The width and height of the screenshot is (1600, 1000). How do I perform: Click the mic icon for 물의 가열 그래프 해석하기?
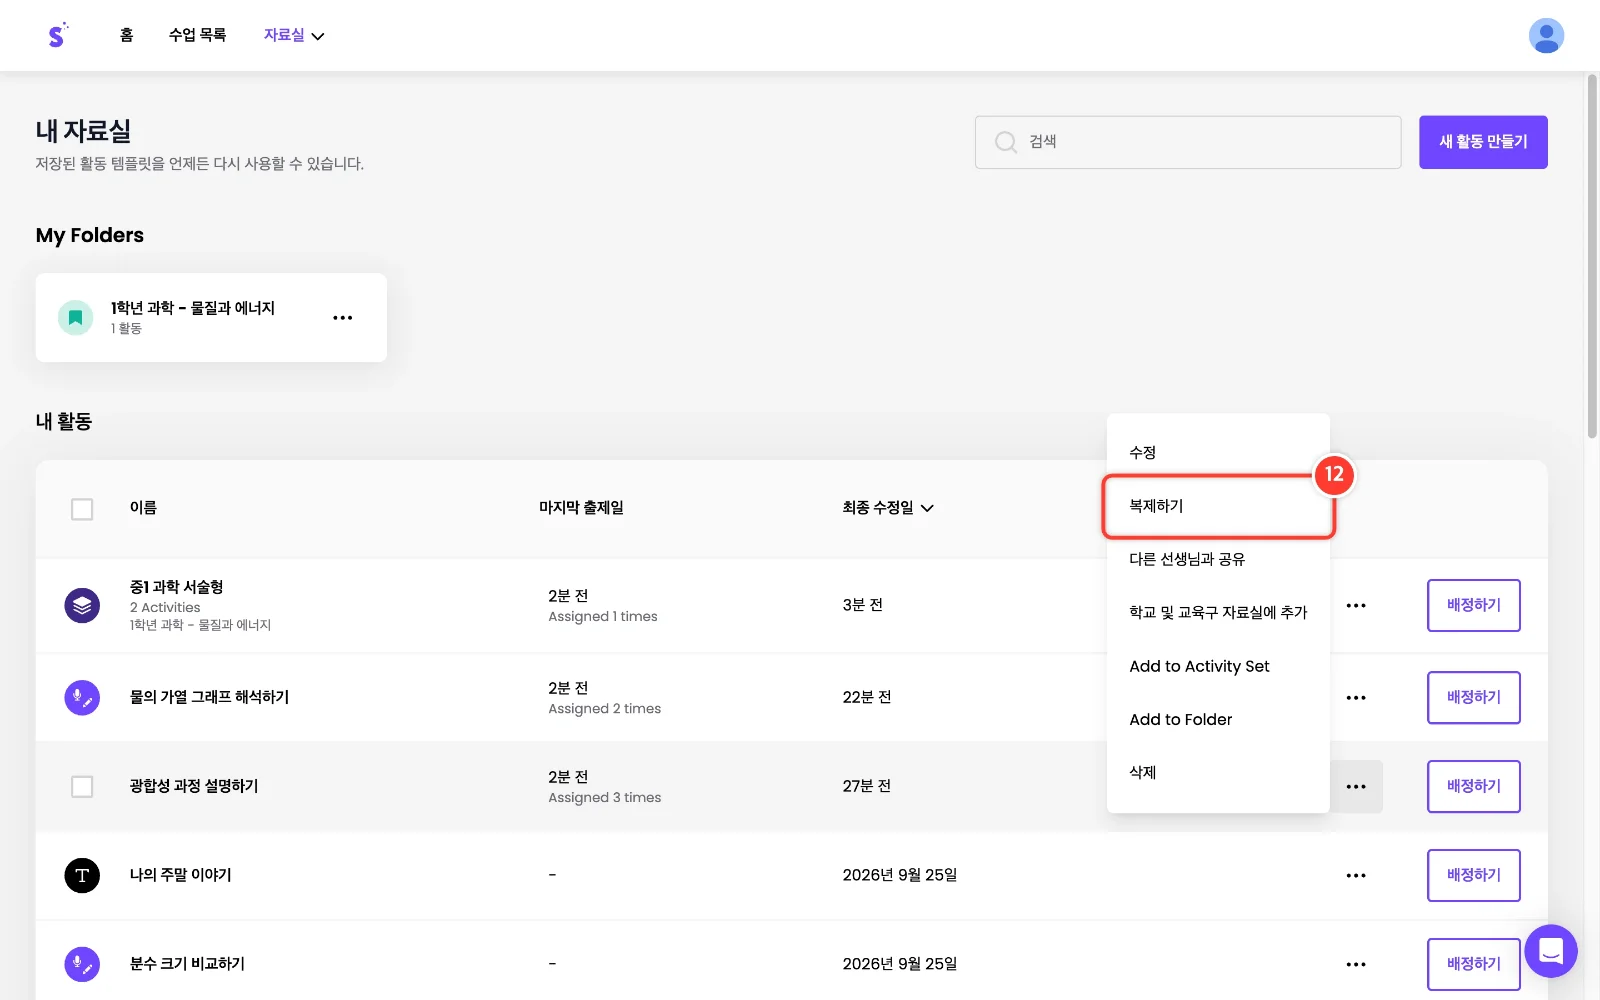coord(82,697)
